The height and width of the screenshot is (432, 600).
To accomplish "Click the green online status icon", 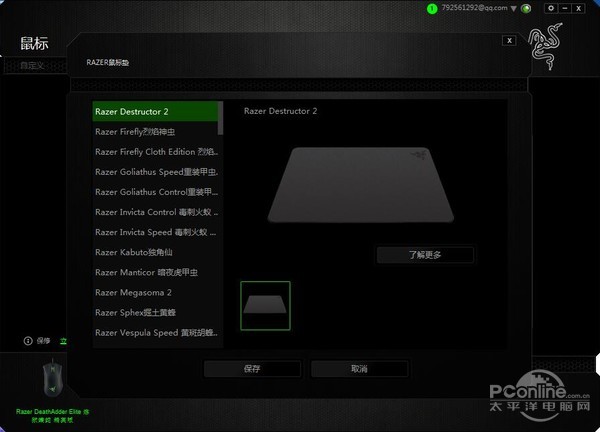I will (432, 8).
